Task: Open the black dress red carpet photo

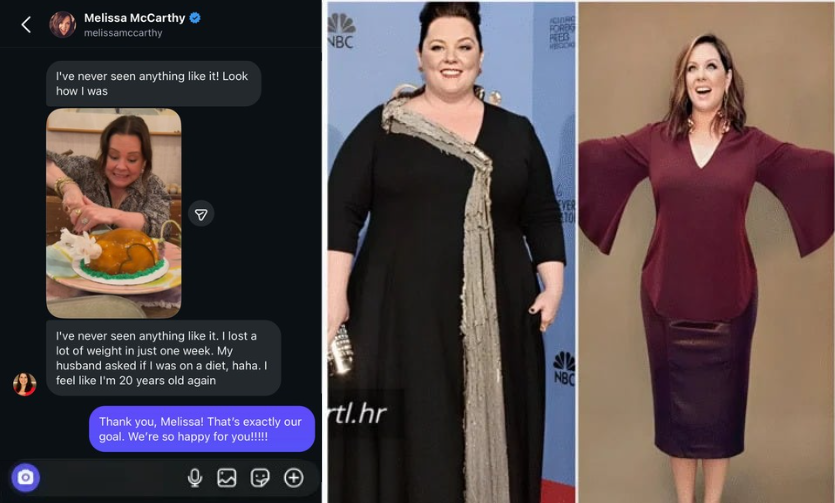Action: point(452,252)
